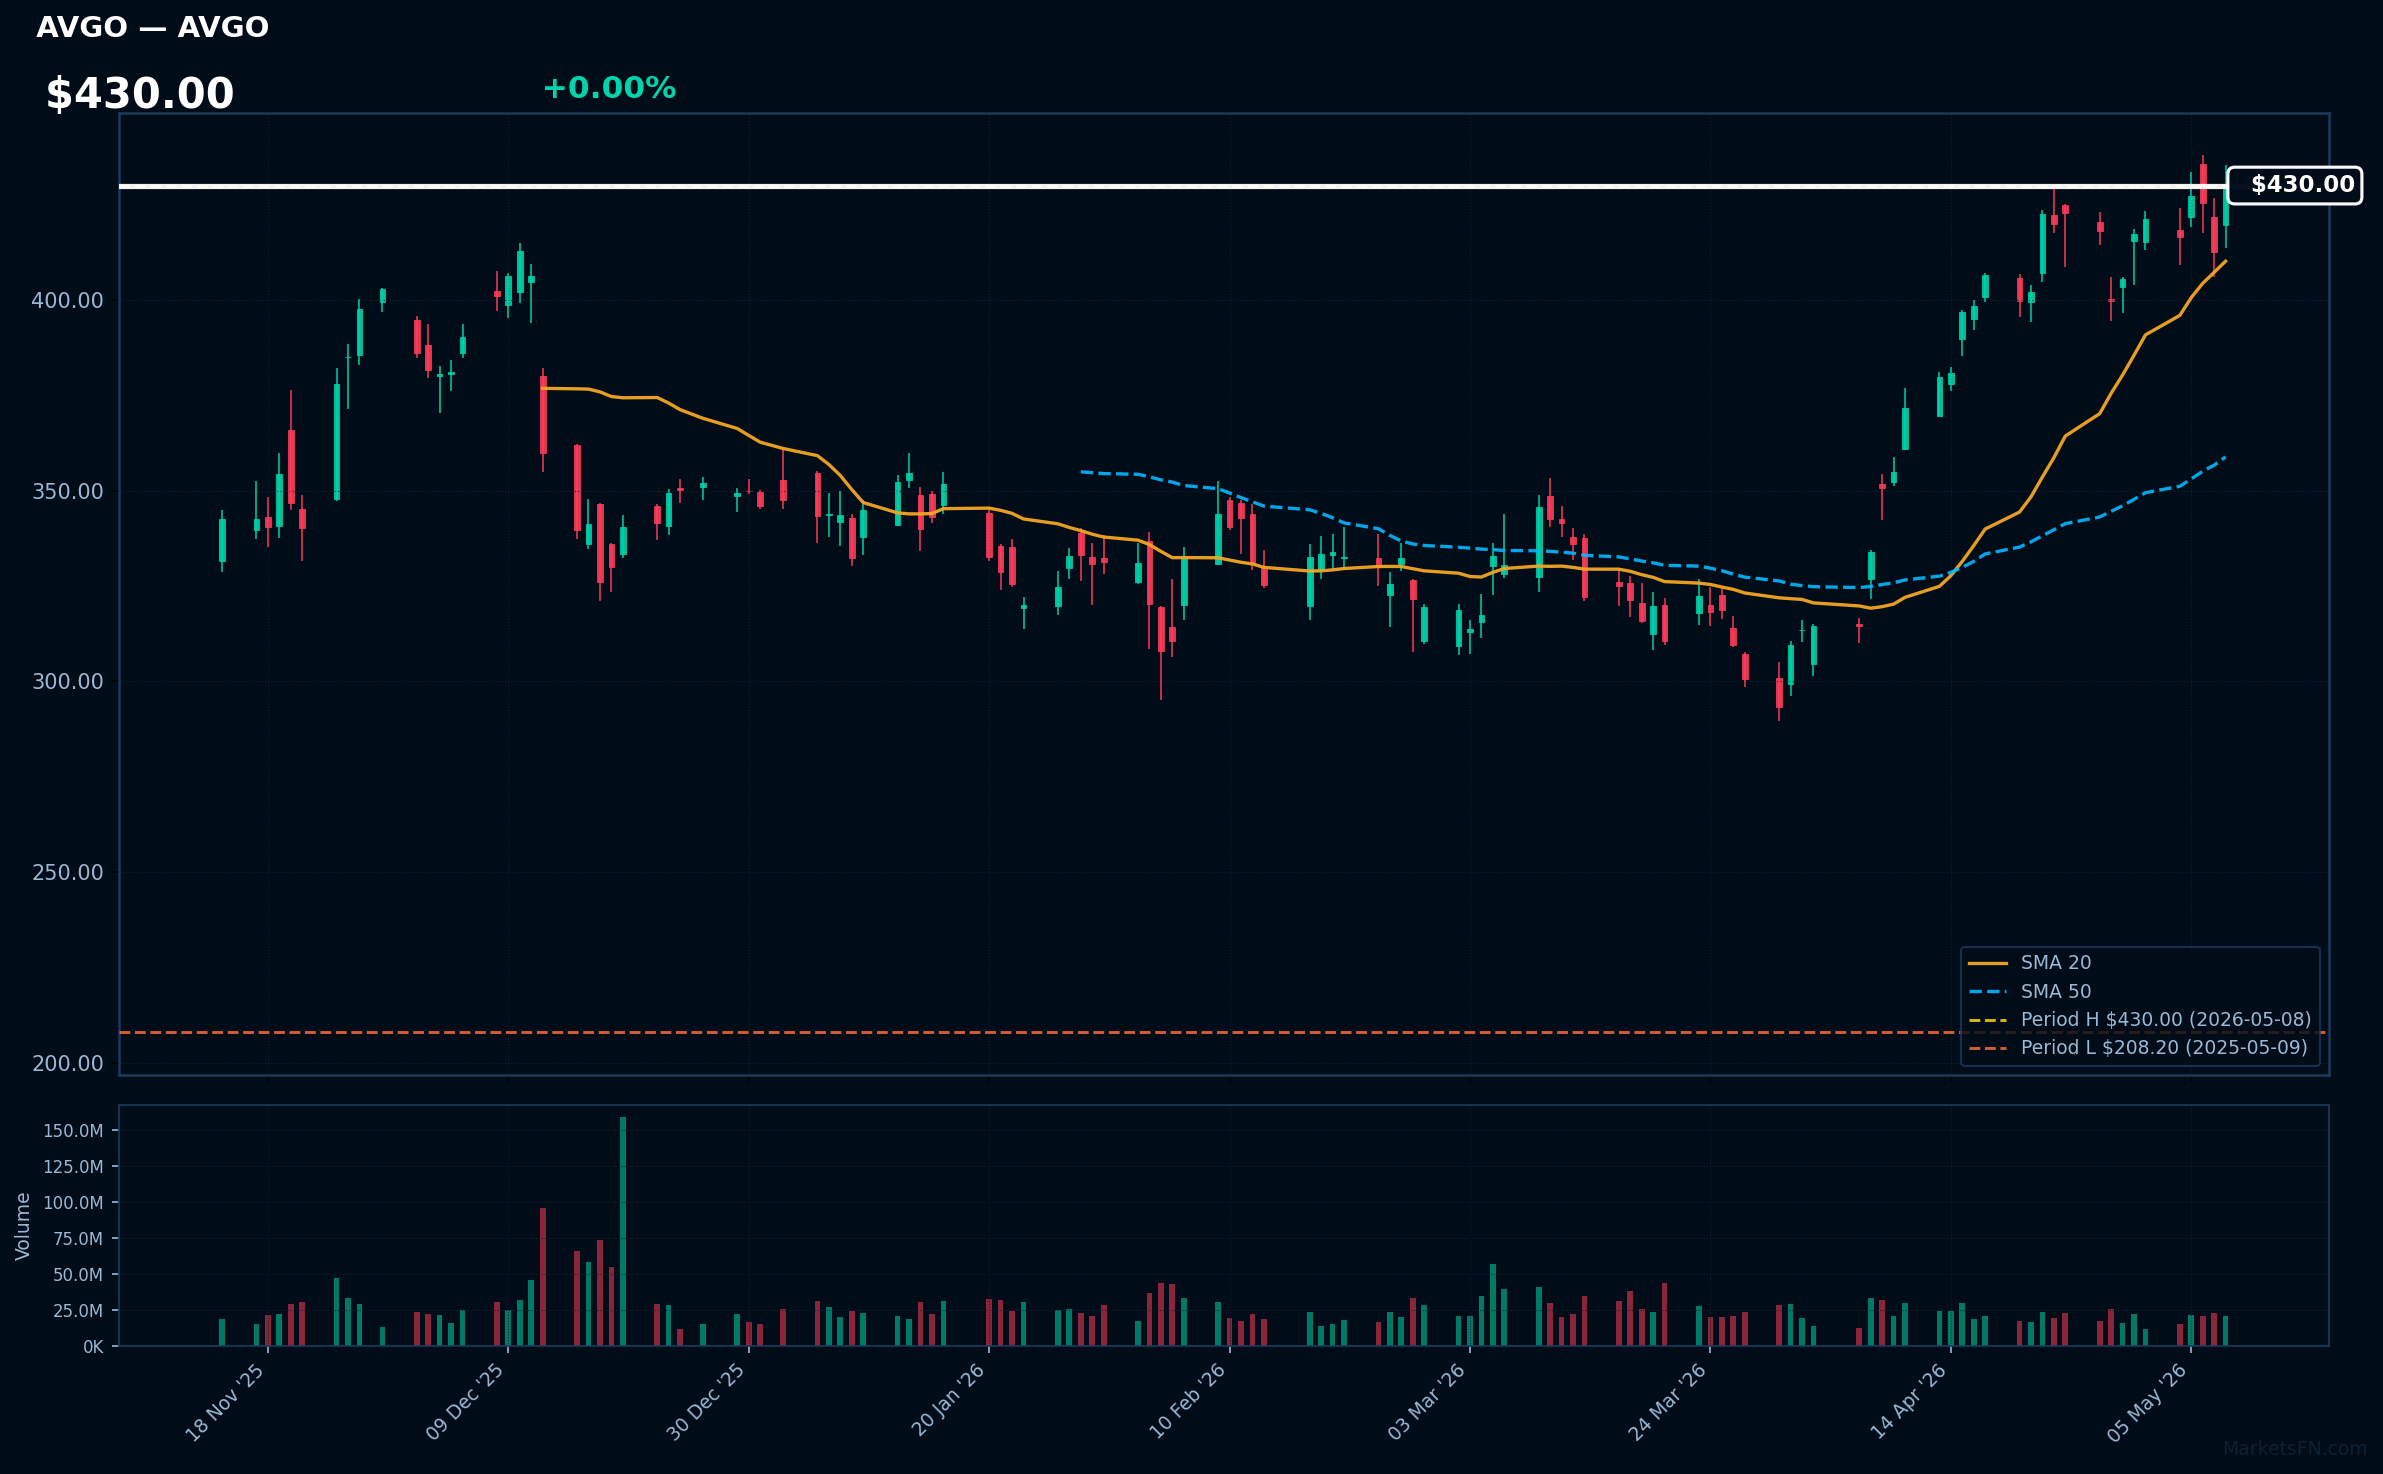
Task: Click the 20 Jan '26 date label
Action: tap(948, 1401)
